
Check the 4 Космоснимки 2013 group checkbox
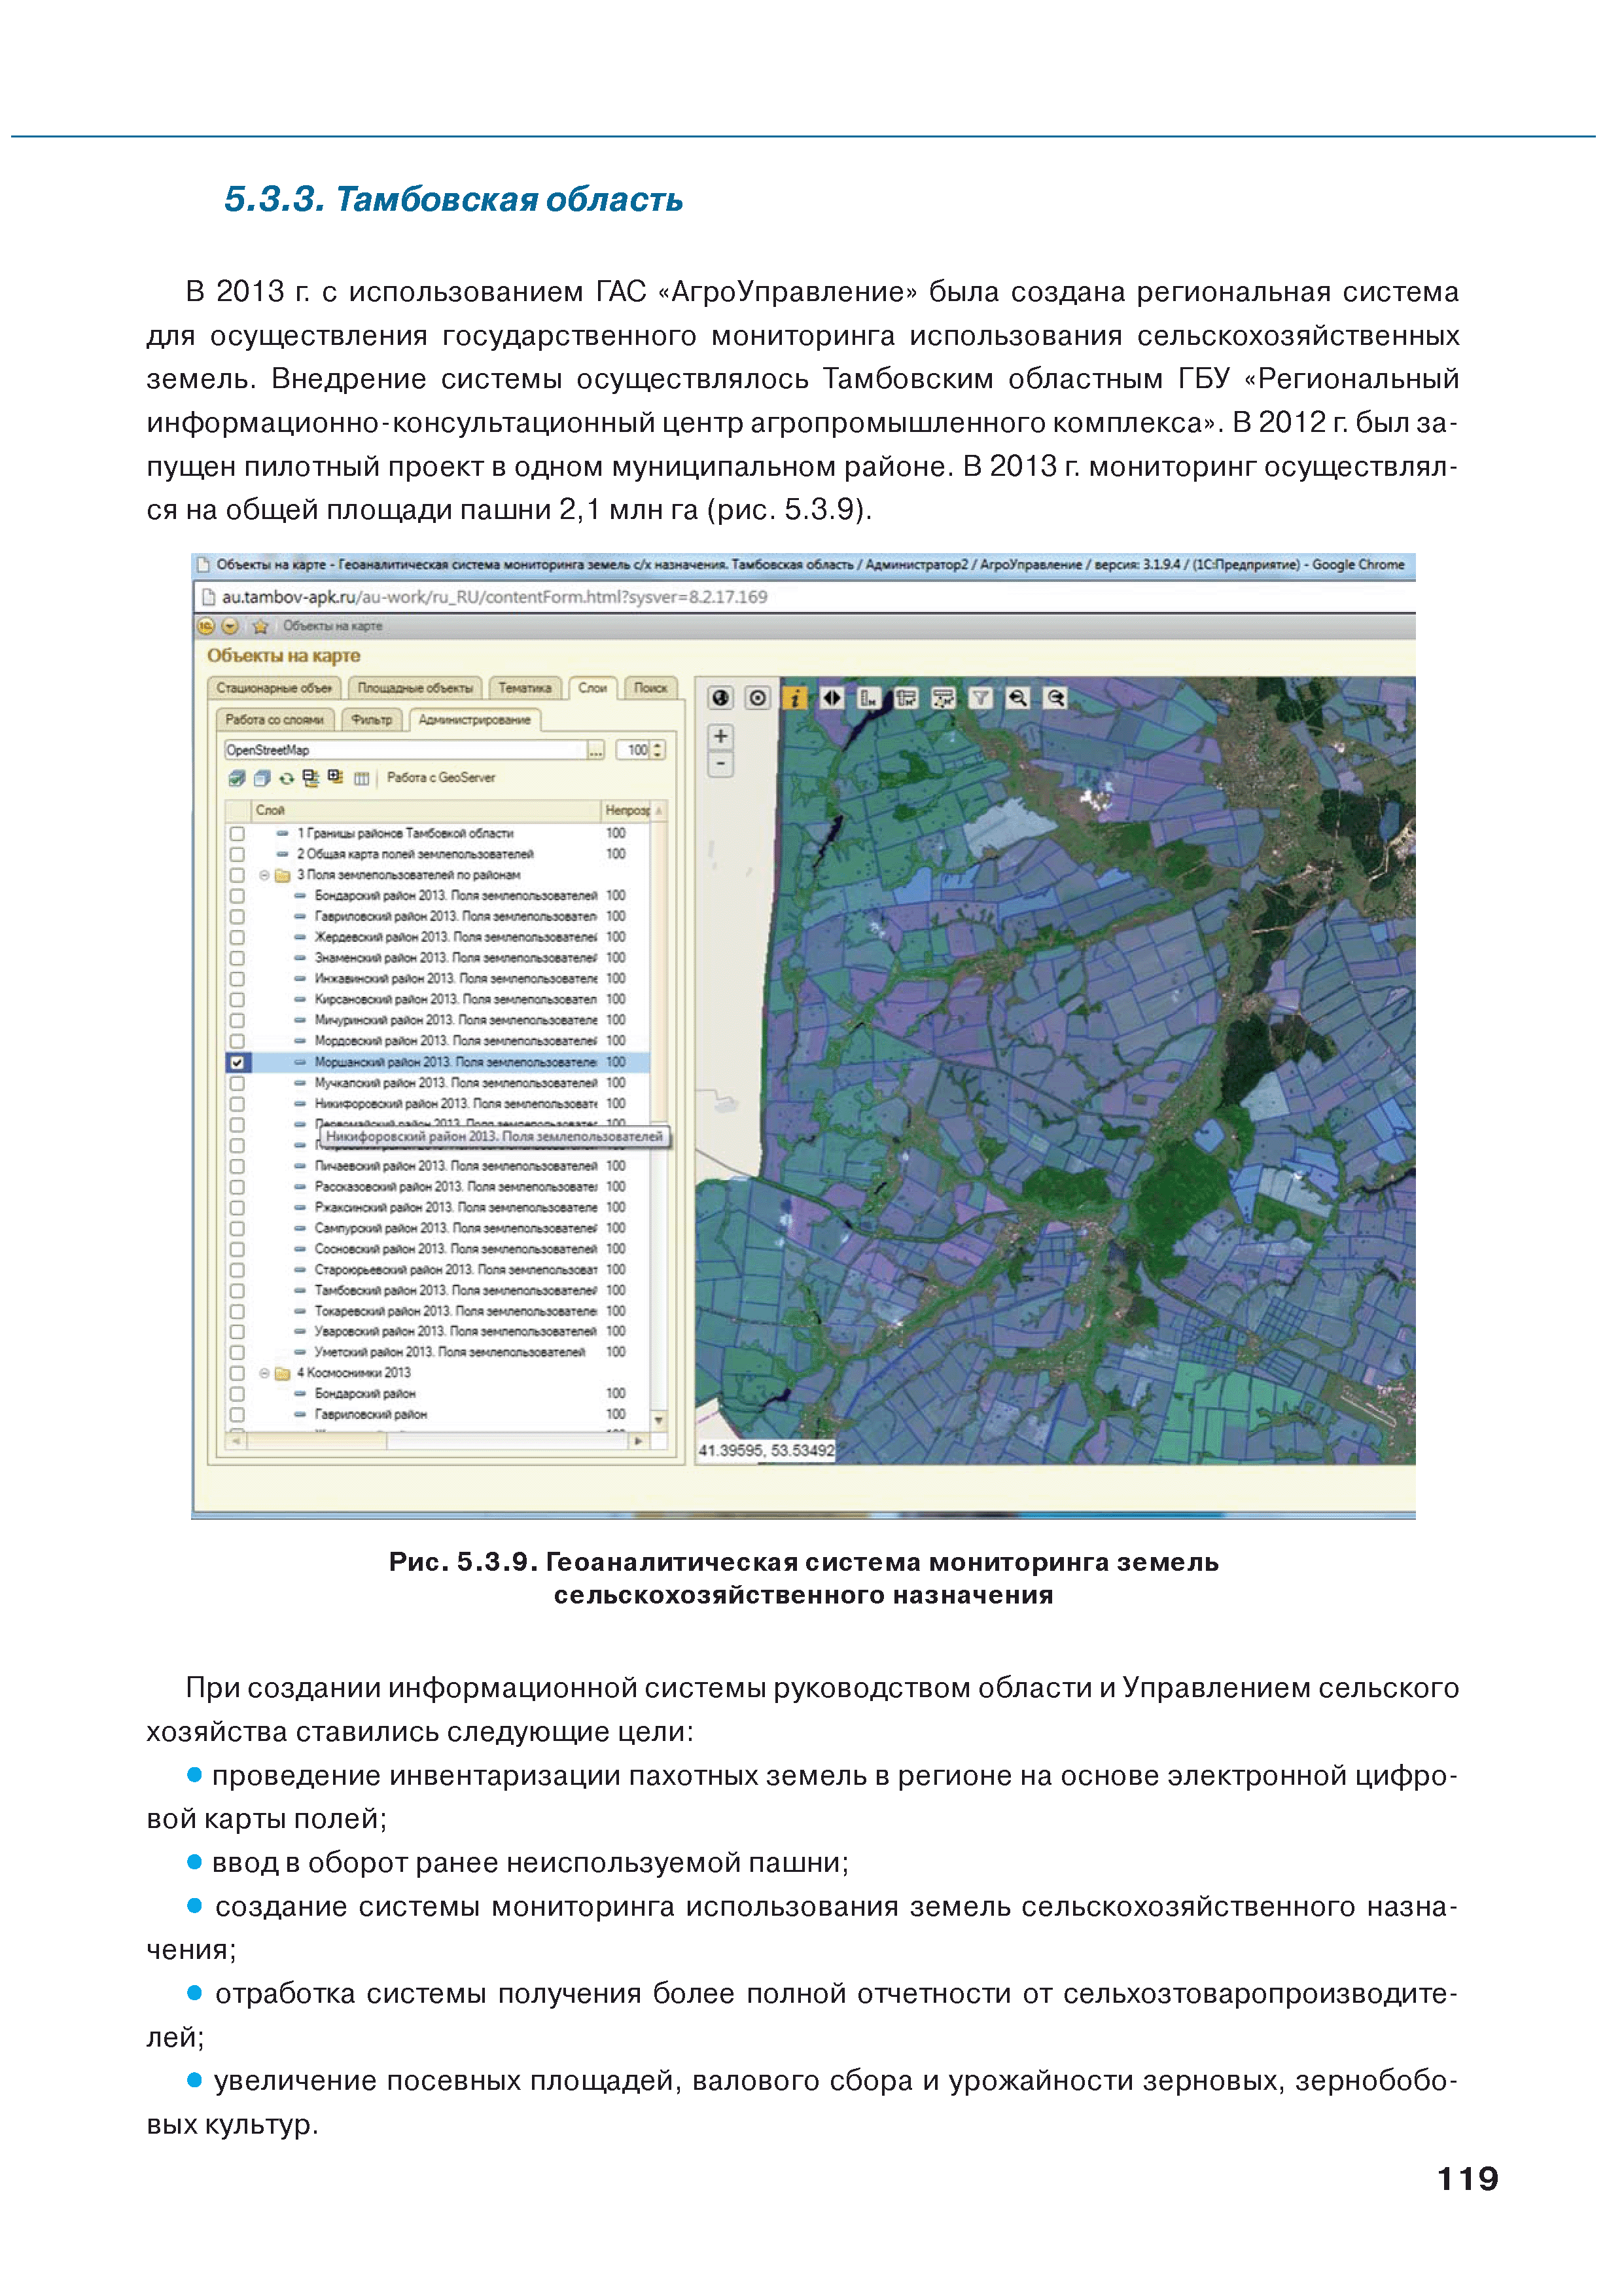pos(237,1373)
